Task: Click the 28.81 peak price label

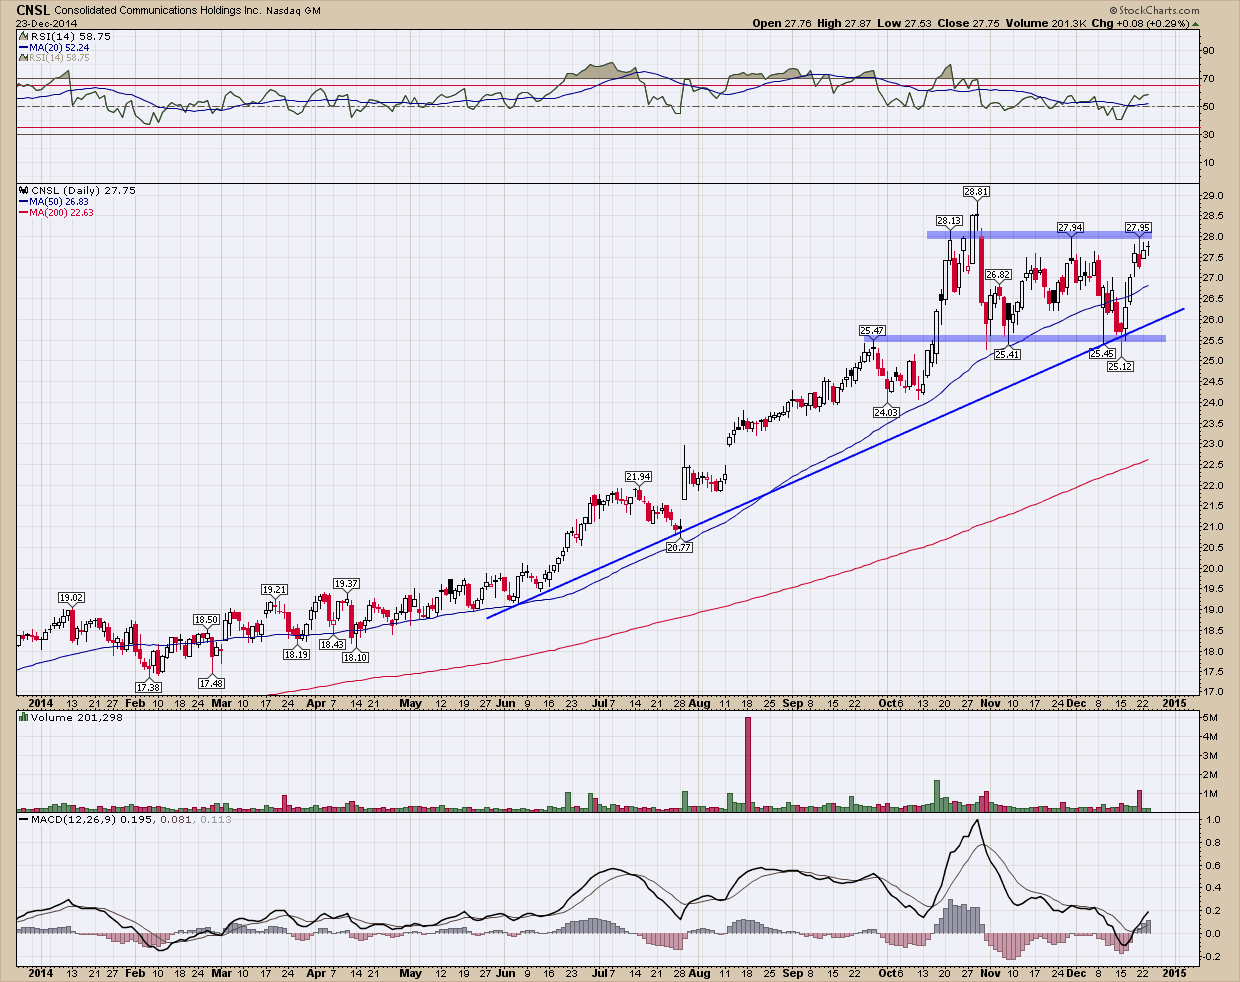Action: pyautogui.click(x=976, y=190)
